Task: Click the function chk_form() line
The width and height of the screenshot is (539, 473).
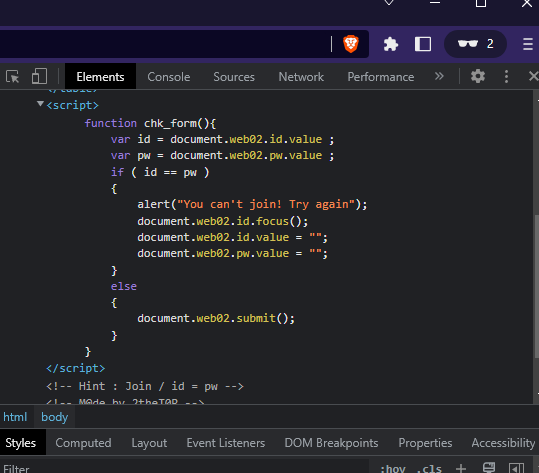Action: pos(150,123)
